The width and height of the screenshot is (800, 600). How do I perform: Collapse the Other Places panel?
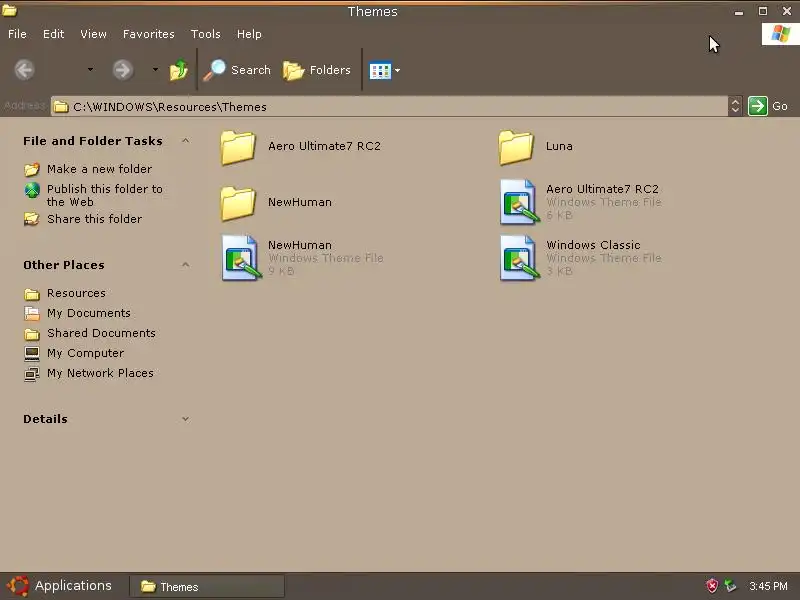(x=186, y=264)
